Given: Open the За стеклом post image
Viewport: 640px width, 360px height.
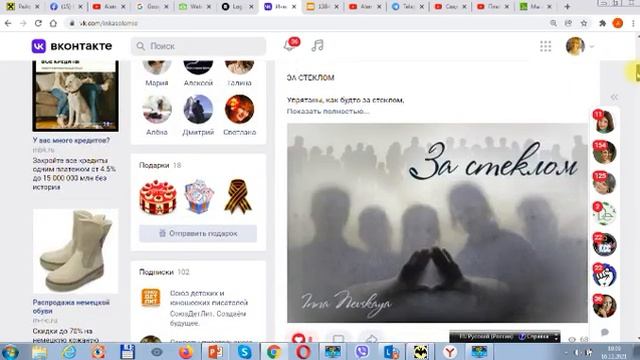Looking at the screenshot, I should 438,223.
